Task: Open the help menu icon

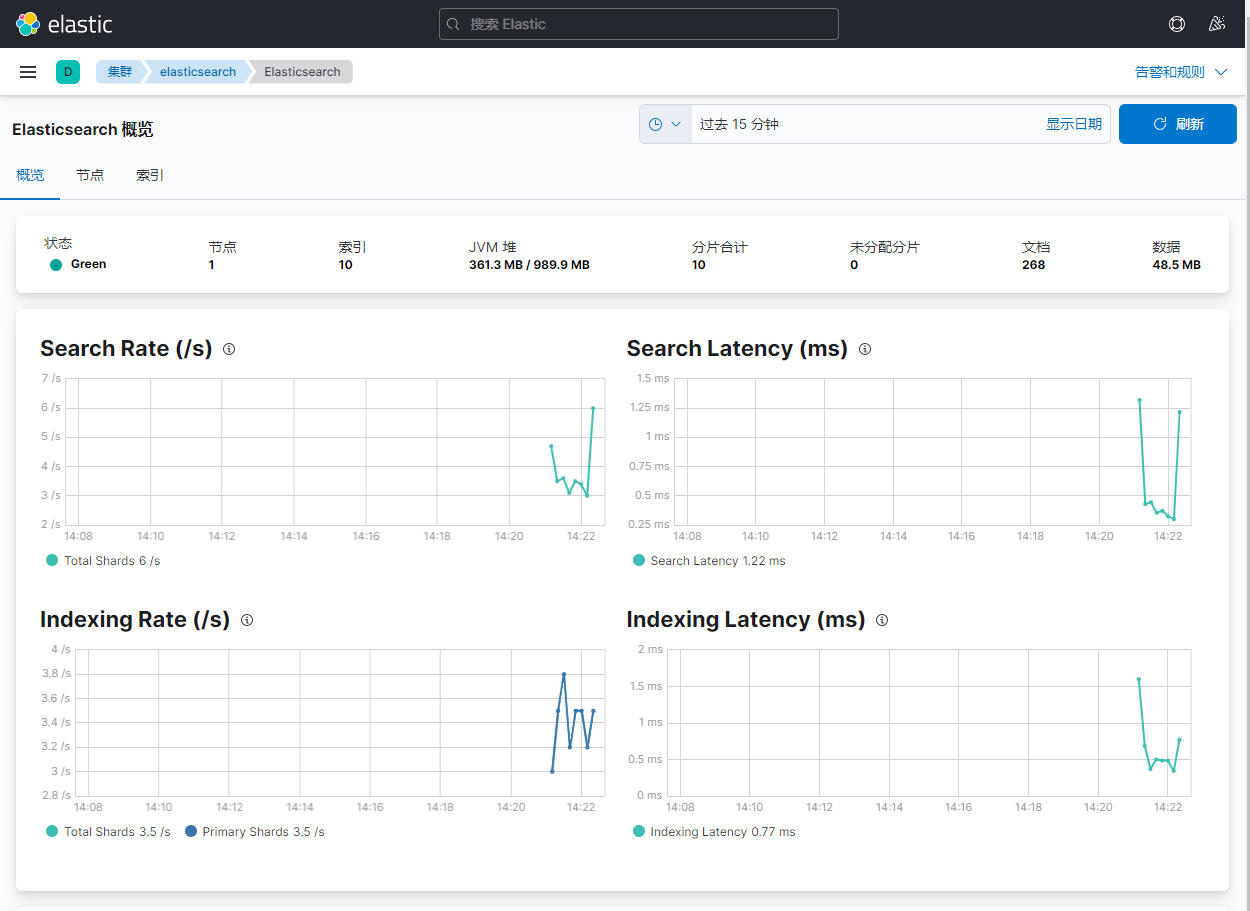Action: [1177, 24]
